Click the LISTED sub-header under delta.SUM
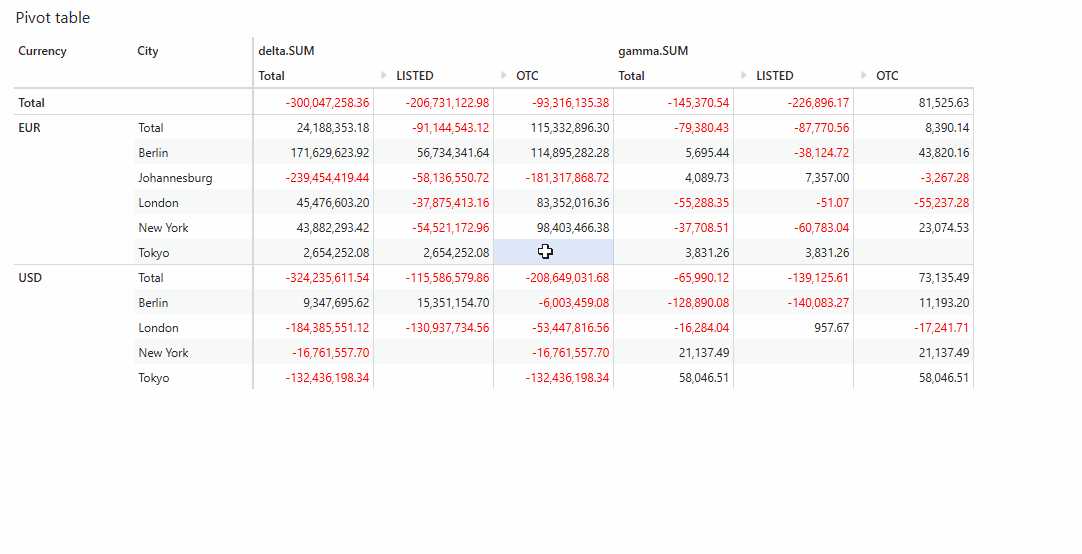This screenshot has width=1082, height=554. pyautogui.click(x=415, y=76)
